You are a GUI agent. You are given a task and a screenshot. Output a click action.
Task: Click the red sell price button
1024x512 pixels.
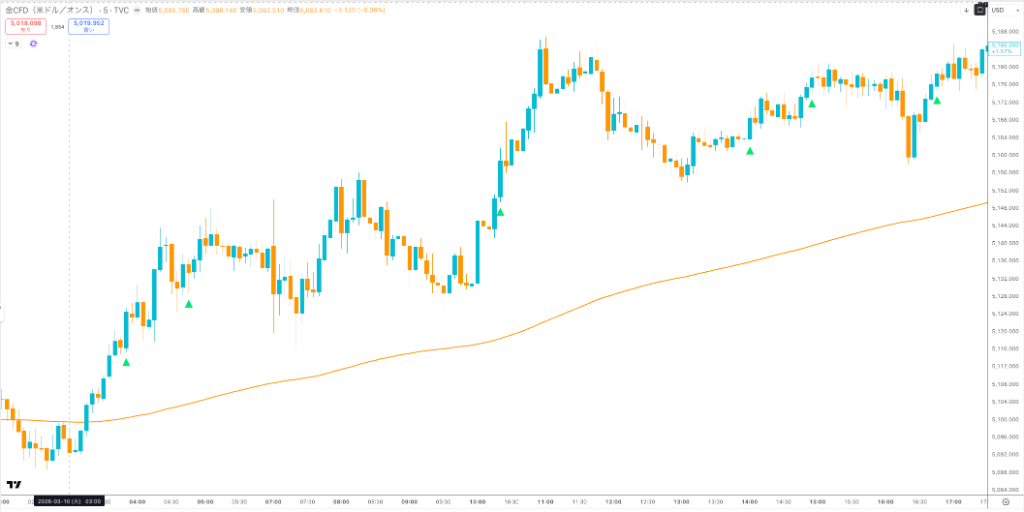(x=24, y=27)
